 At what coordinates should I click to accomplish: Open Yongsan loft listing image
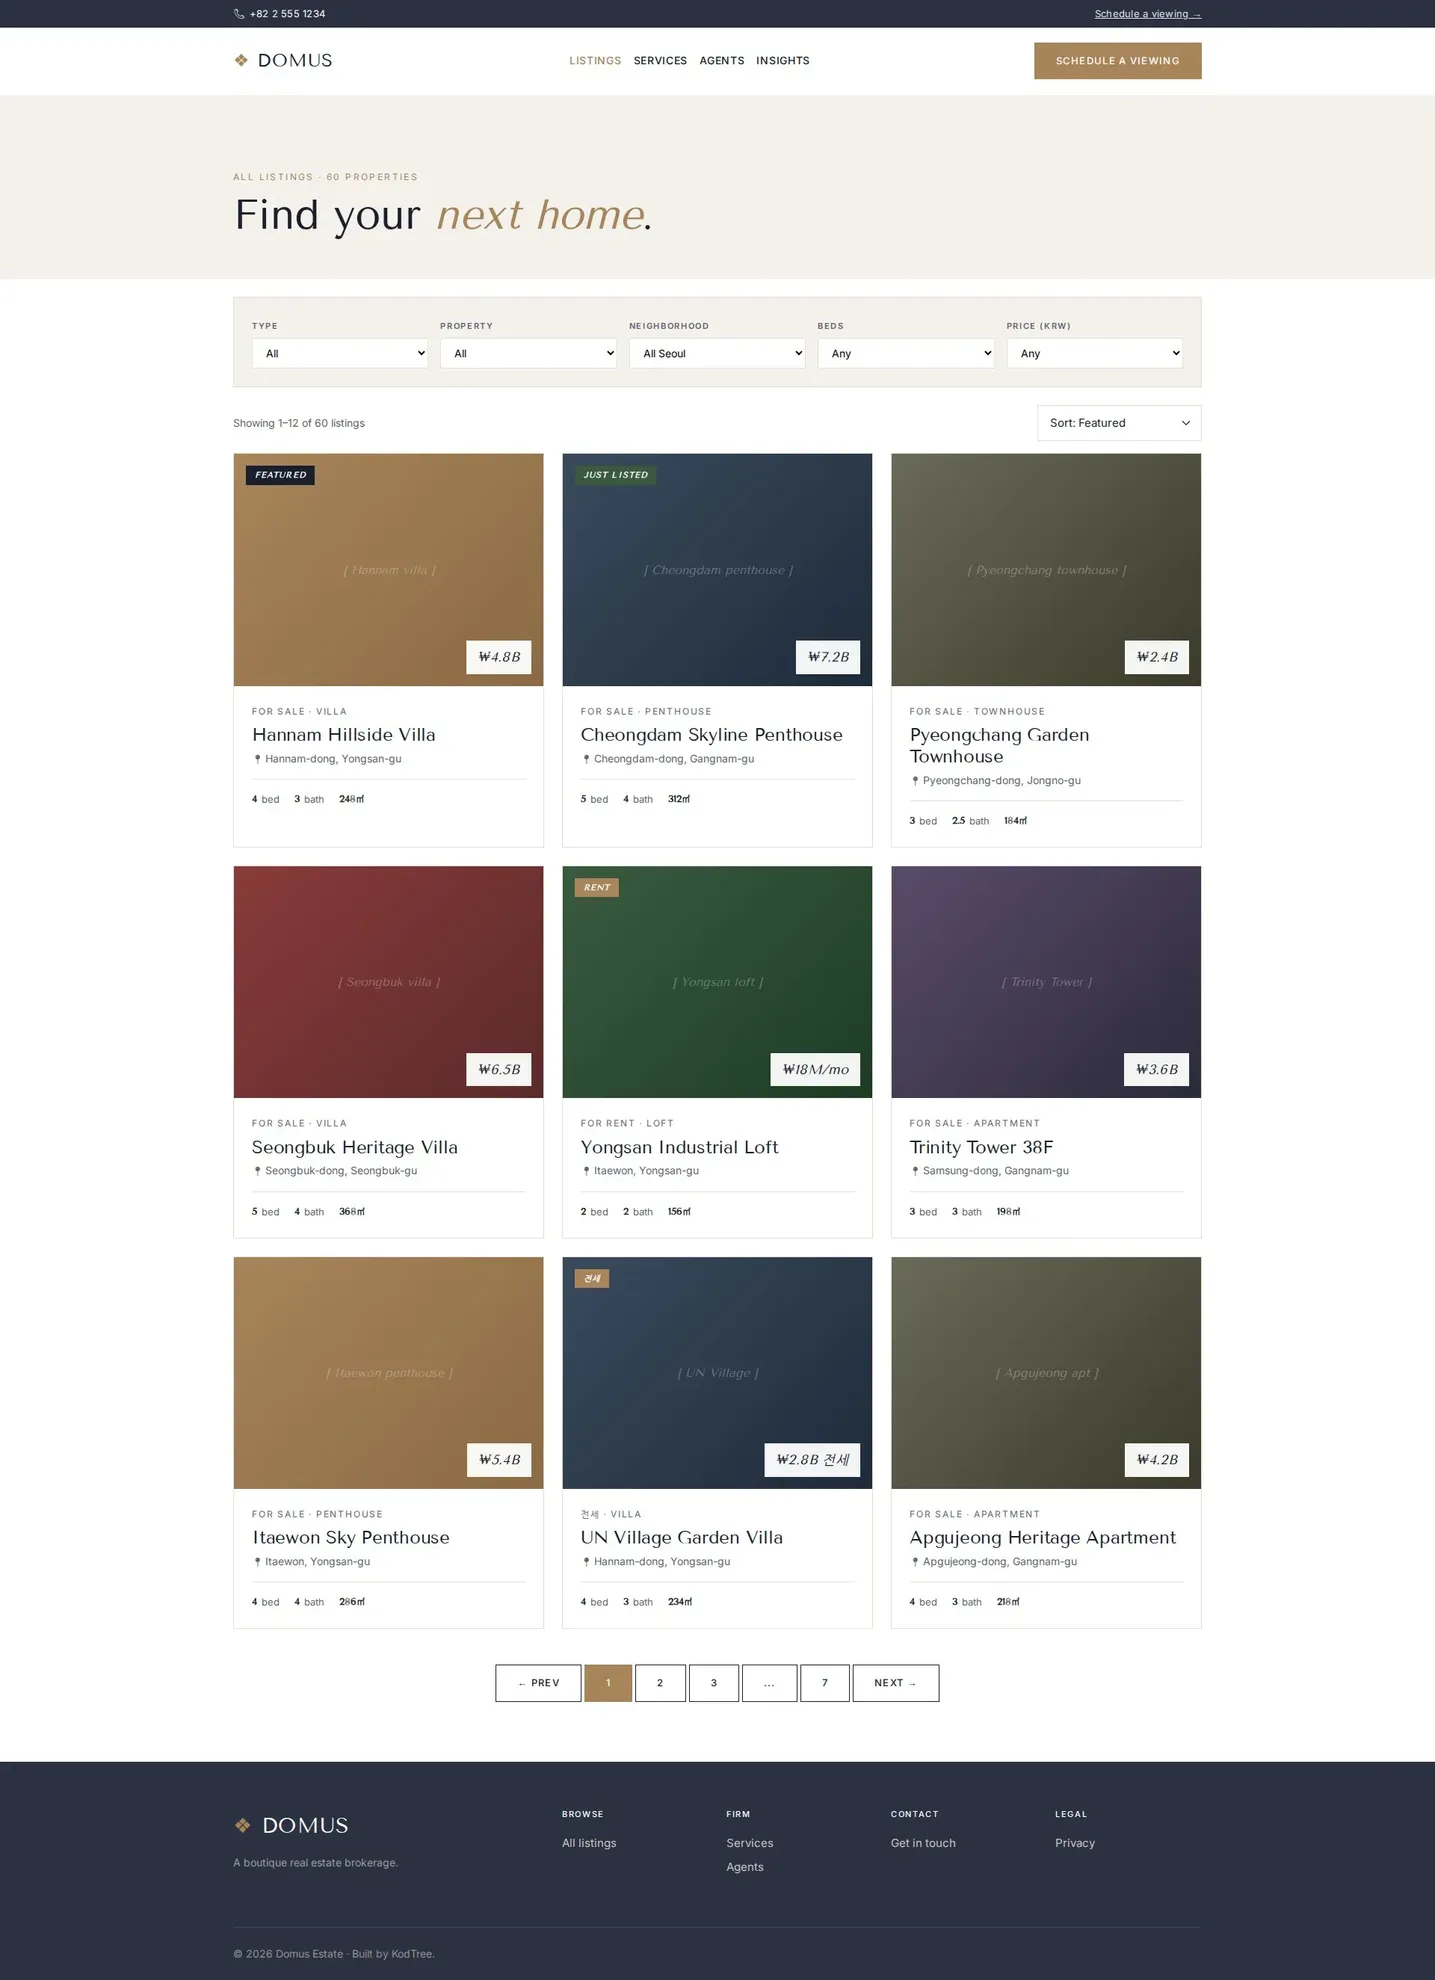click(717, 982)
